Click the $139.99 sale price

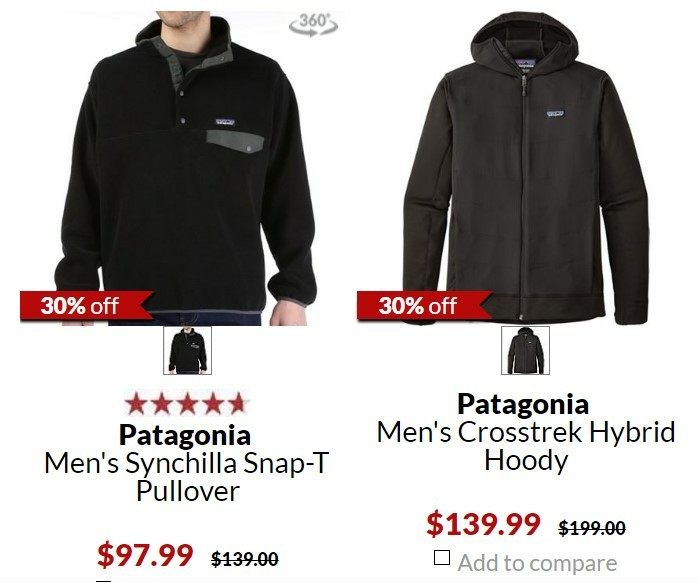tap(483, 524)
